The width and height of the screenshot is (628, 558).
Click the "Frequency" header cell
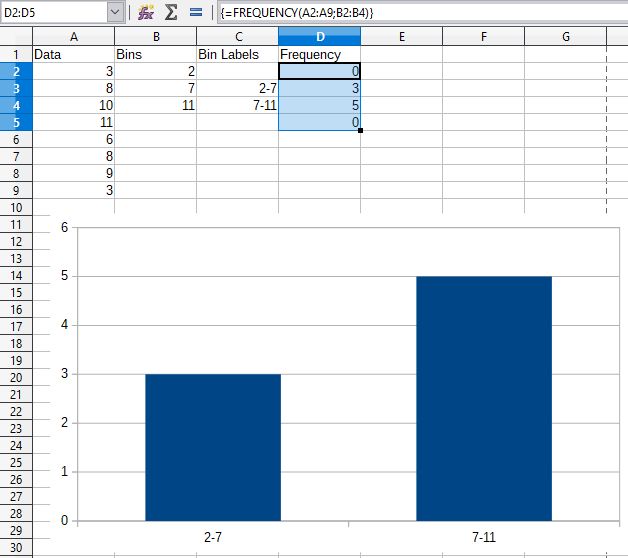point(319,54)
